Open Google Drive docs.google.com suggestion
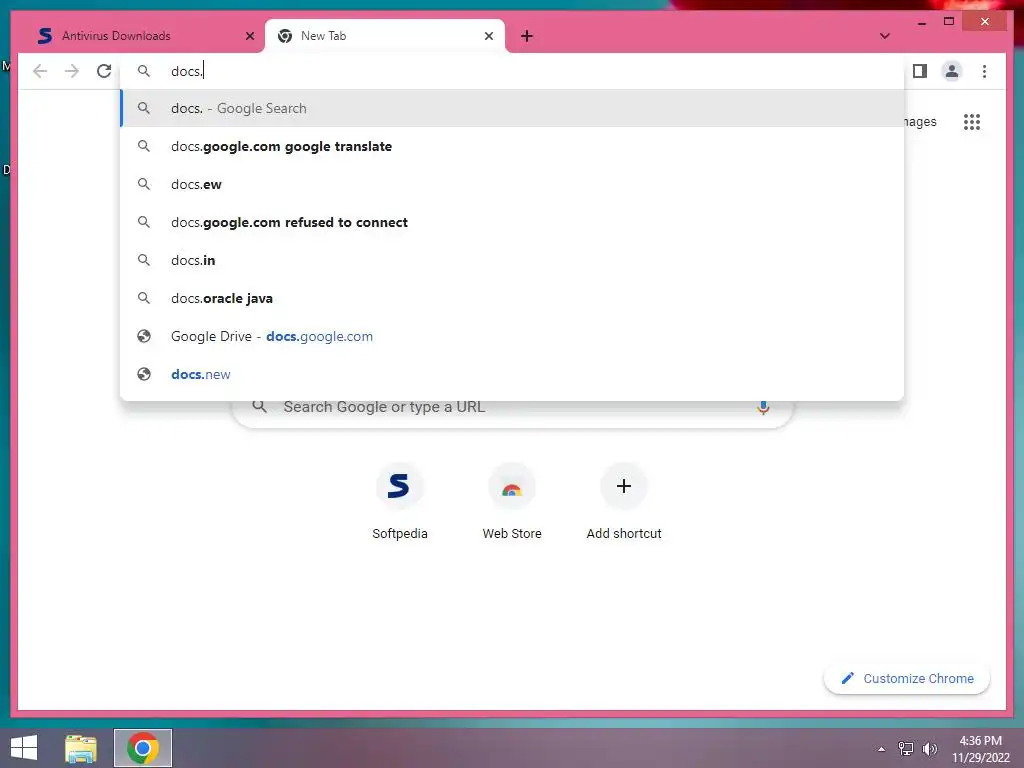The height and width of the screenshot is (768, 1024). pos(513,336)
